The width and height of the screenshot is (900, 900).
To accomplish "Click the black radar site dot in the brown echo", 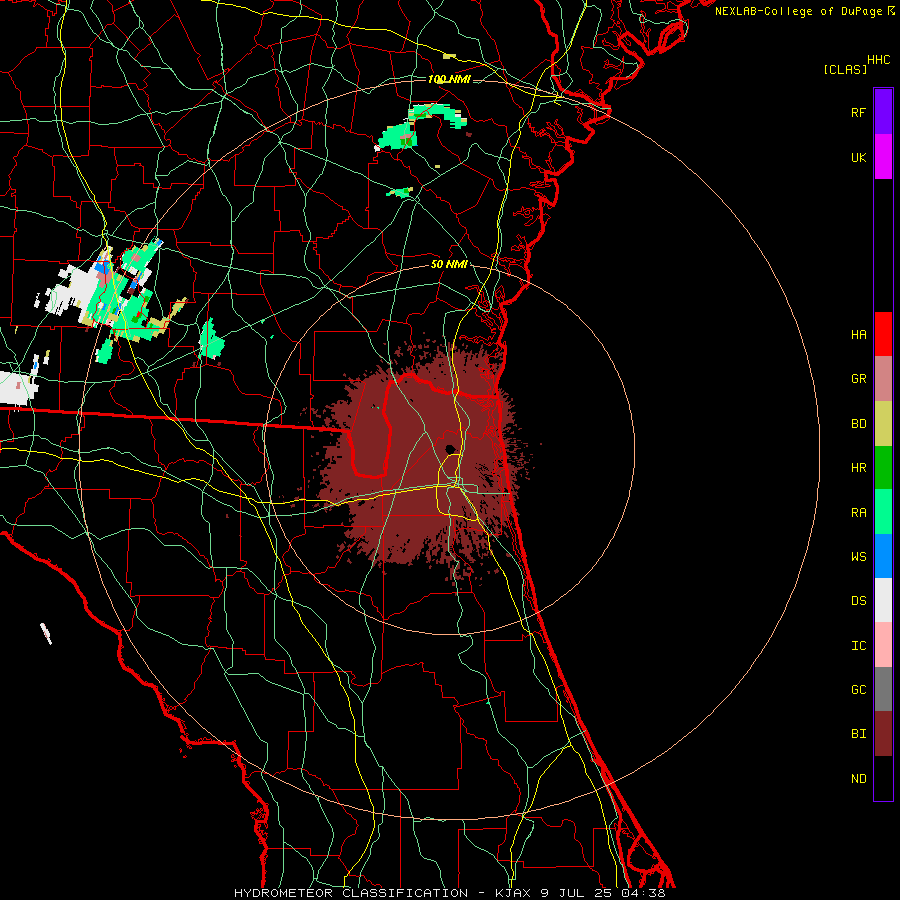I will [x=450, y=448].
